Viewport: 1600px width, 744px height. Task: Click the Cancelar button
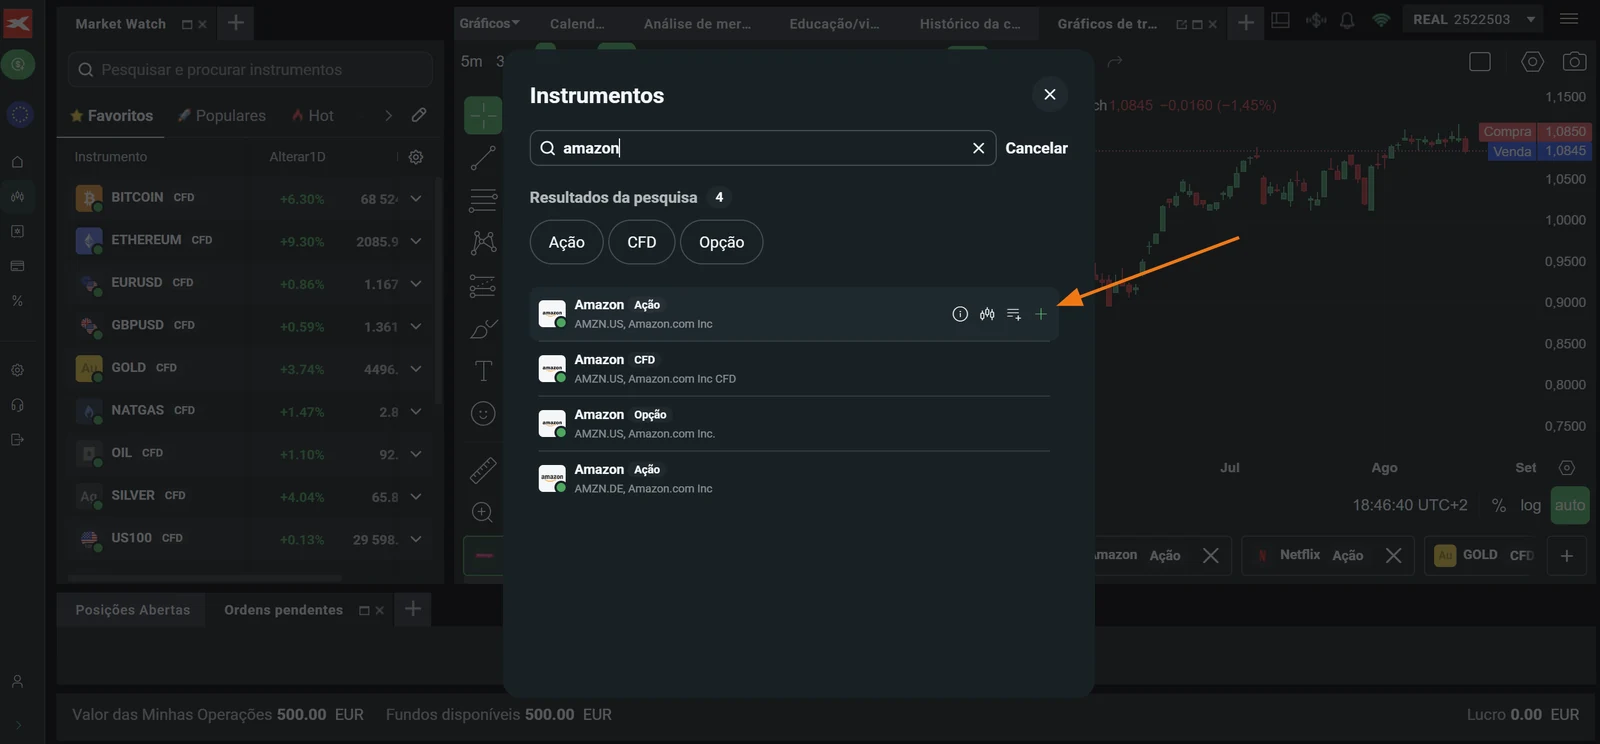pos(1036,148)
